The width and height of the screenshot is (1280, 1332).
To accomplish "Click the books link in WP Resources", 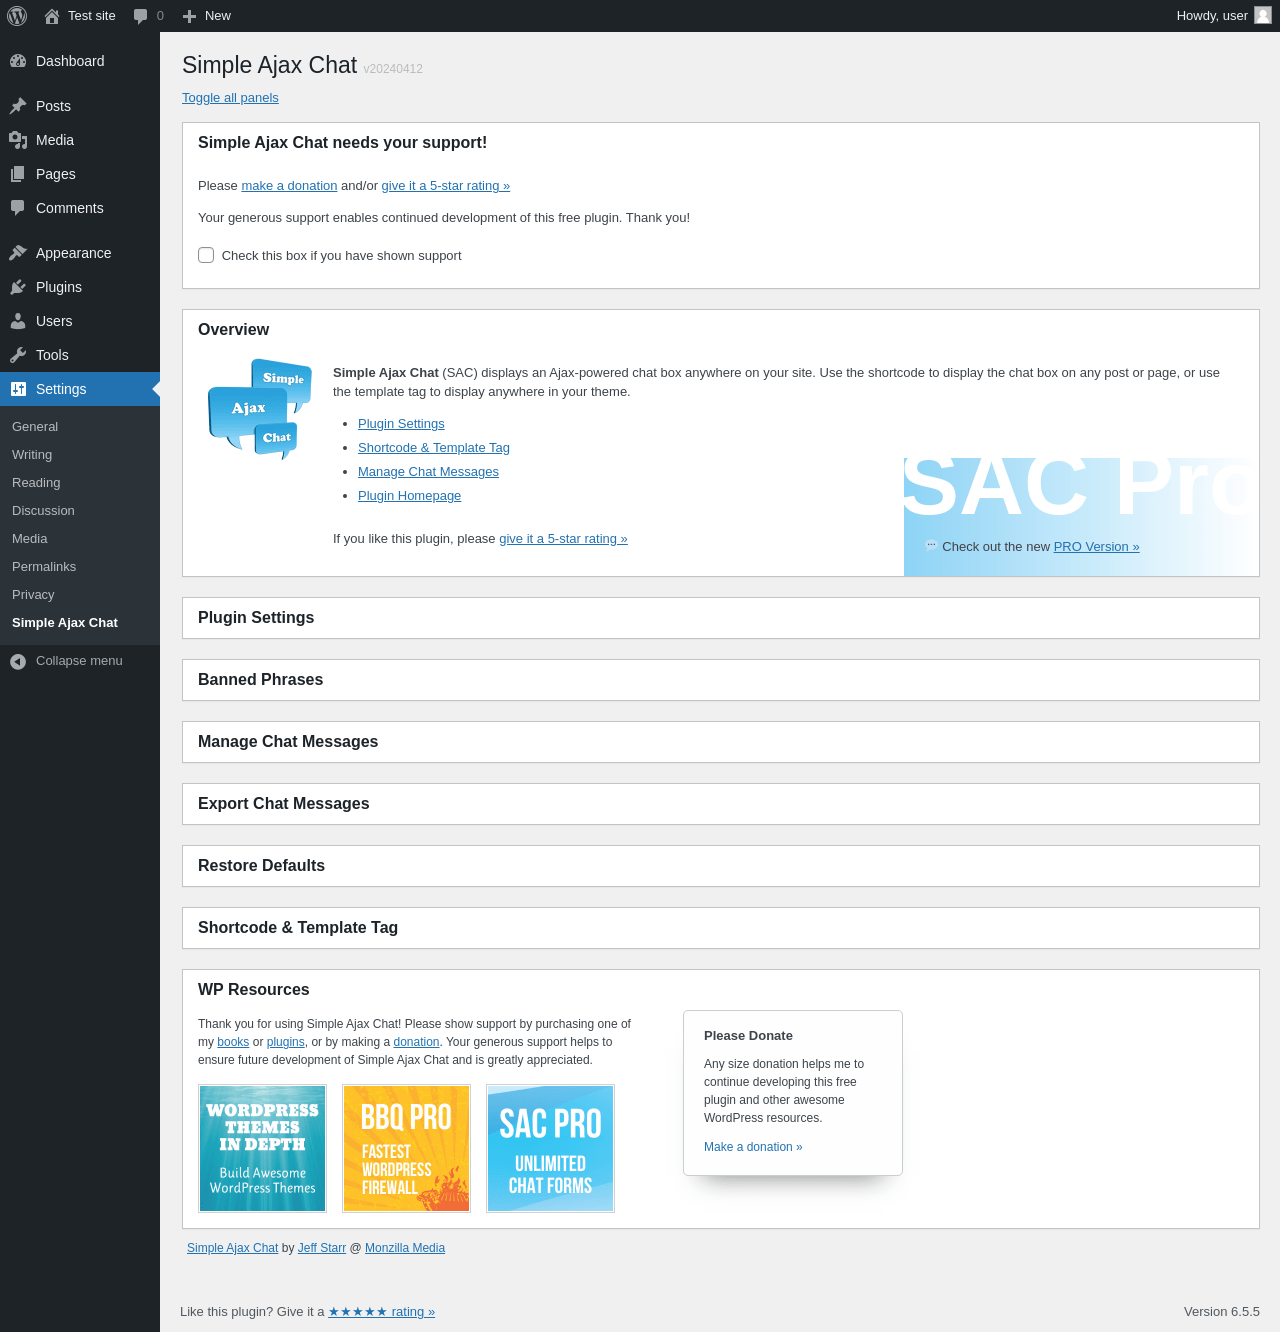I will pos(233,1042).
